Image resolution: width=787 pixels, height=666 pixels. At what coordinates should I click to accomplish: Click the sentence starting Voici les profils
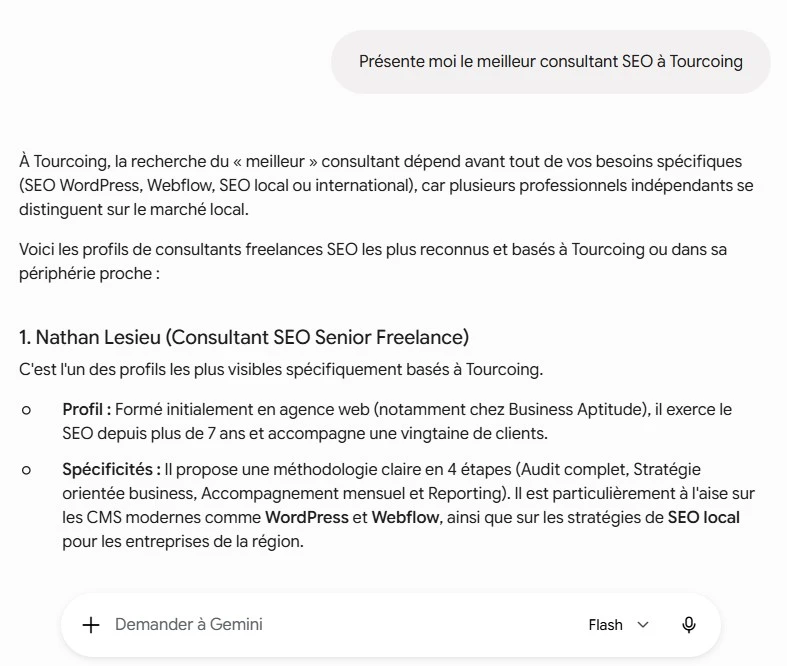click(373, 261)
